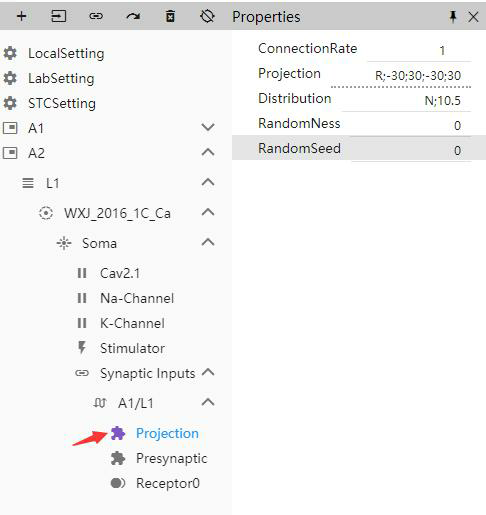Select the purple Projection puzzle icon

(118, 433)
